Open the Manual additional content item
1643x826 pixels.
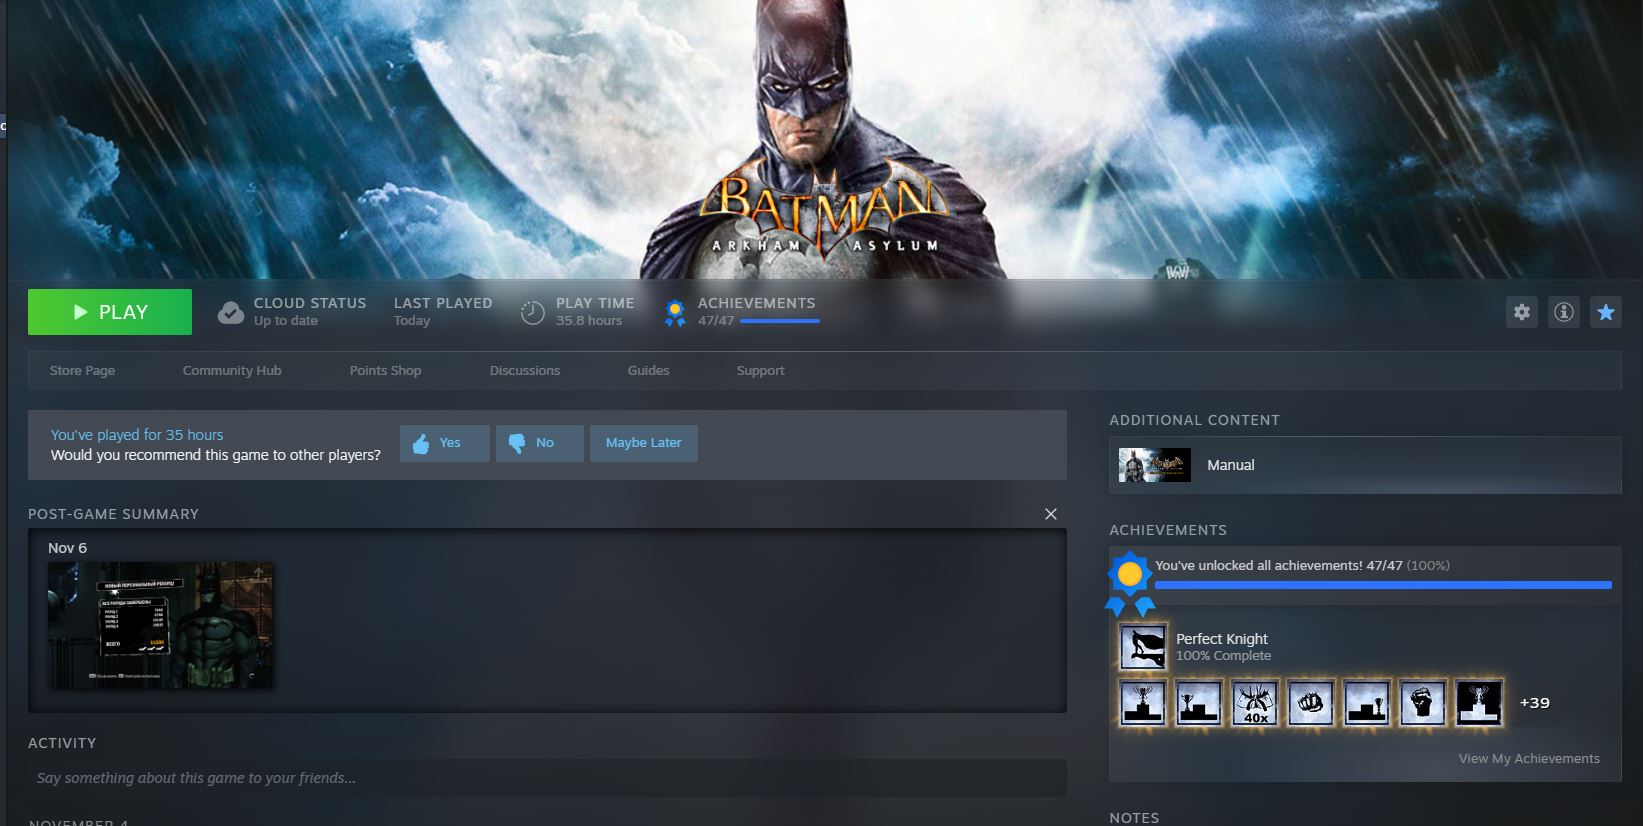(x=1365, y=465)
